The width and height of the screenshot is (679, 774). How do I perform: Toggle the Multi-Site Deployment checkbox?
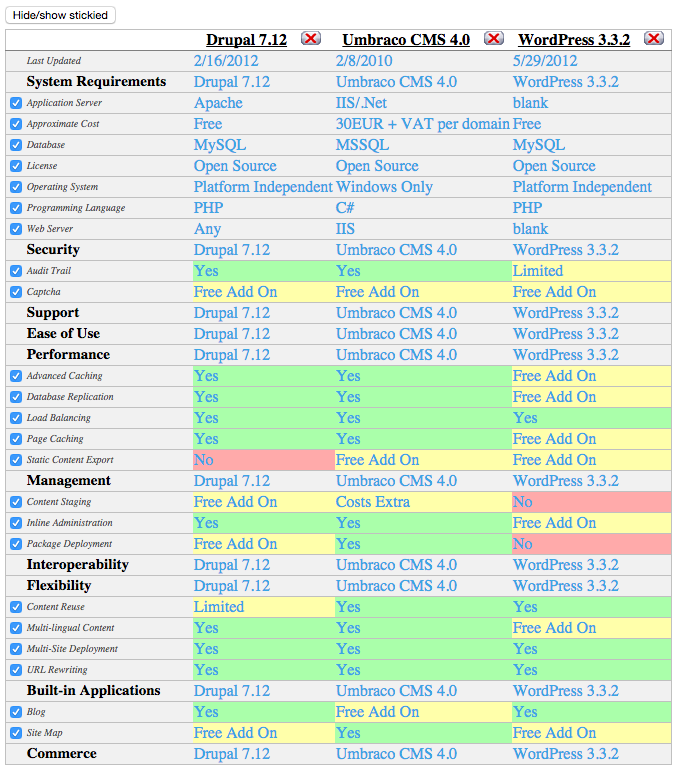click(x=16, y=649)
